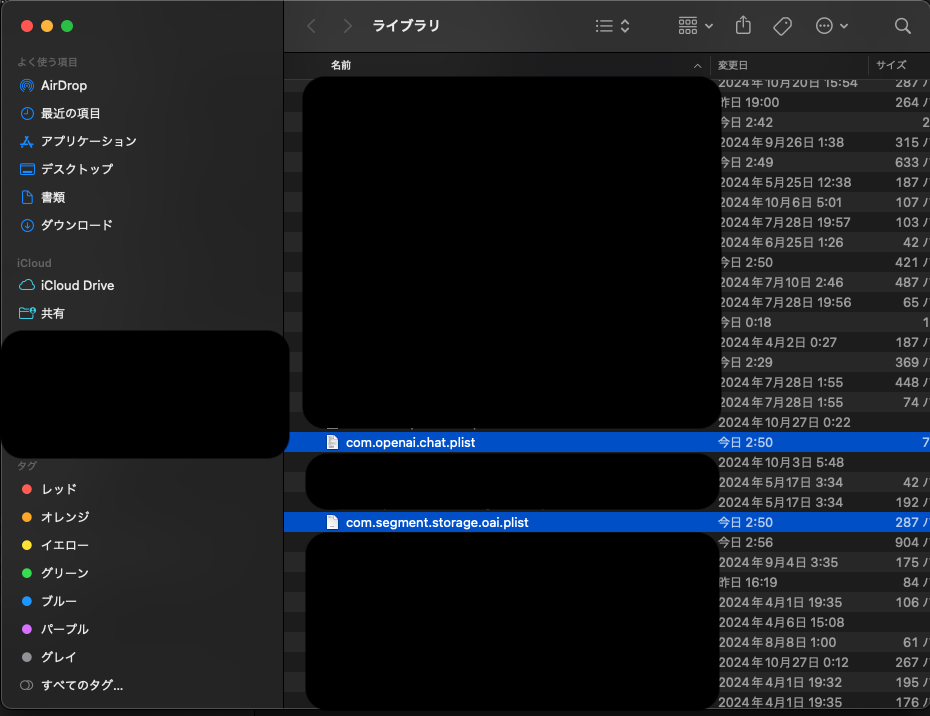
Task: Click 昨日 16:19 date cell
Action: click(x=748, y=583)
